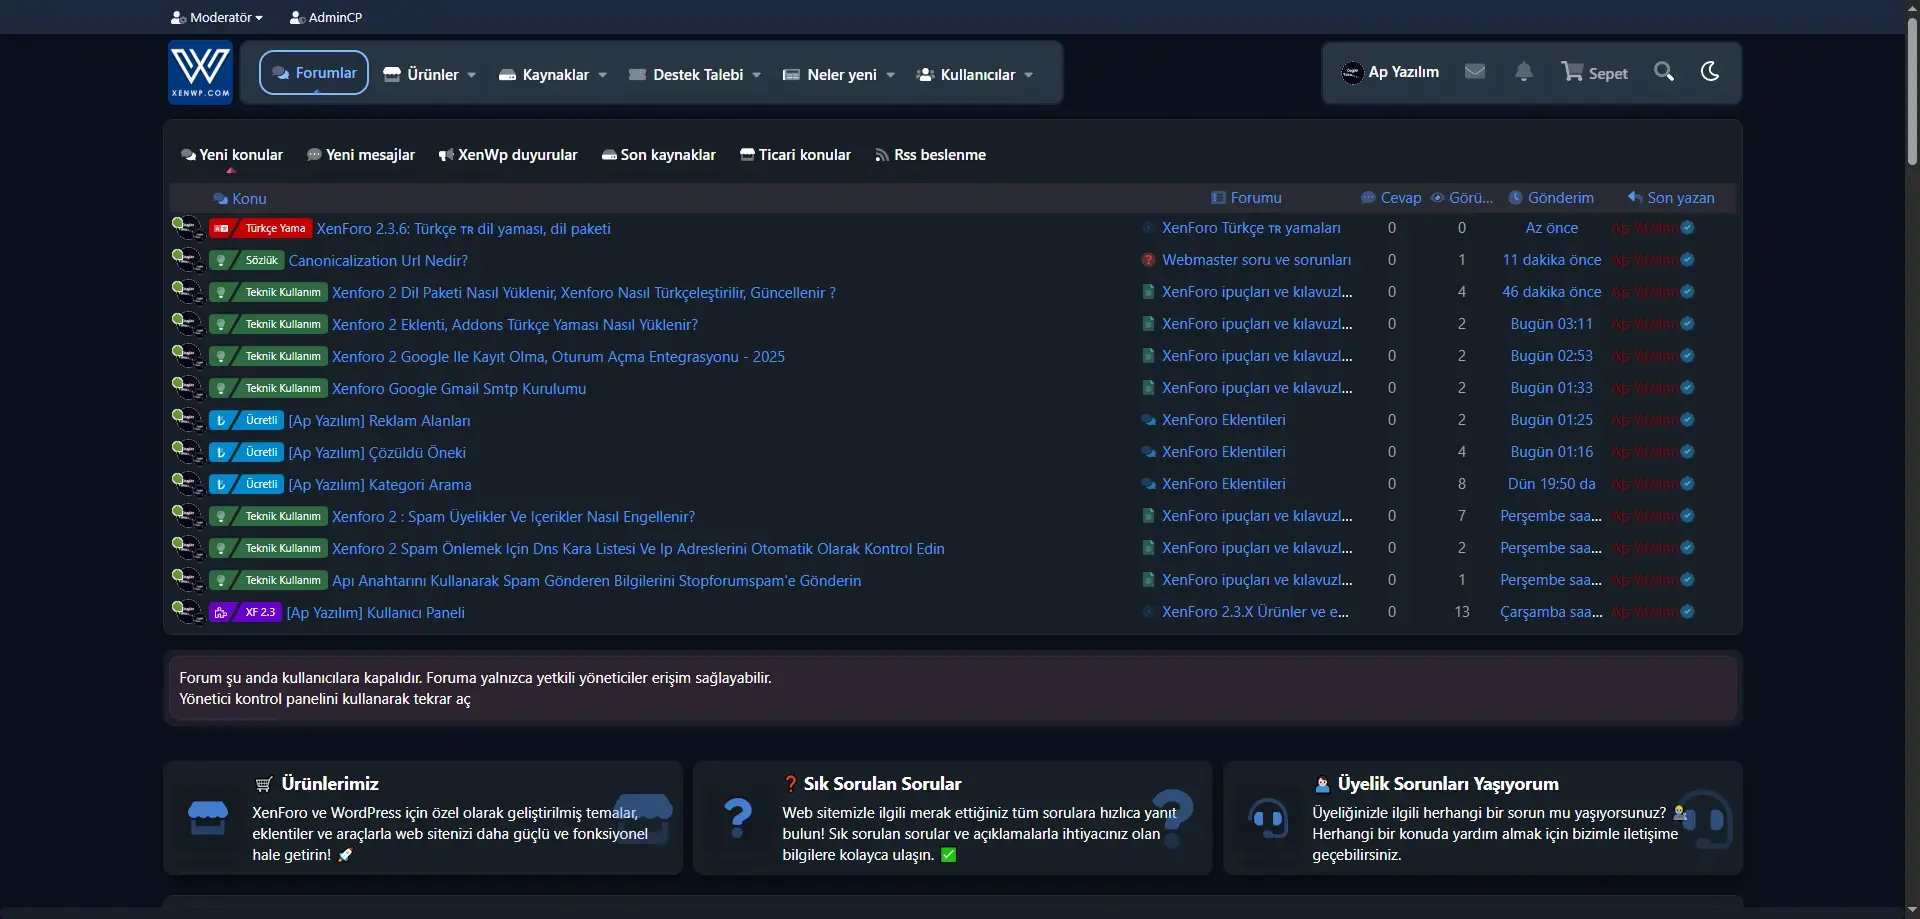The height and width of the screenshot is (919, 1920).
Task: Click the Türkçe Yama prefix badge
Action: coord(260,229)
